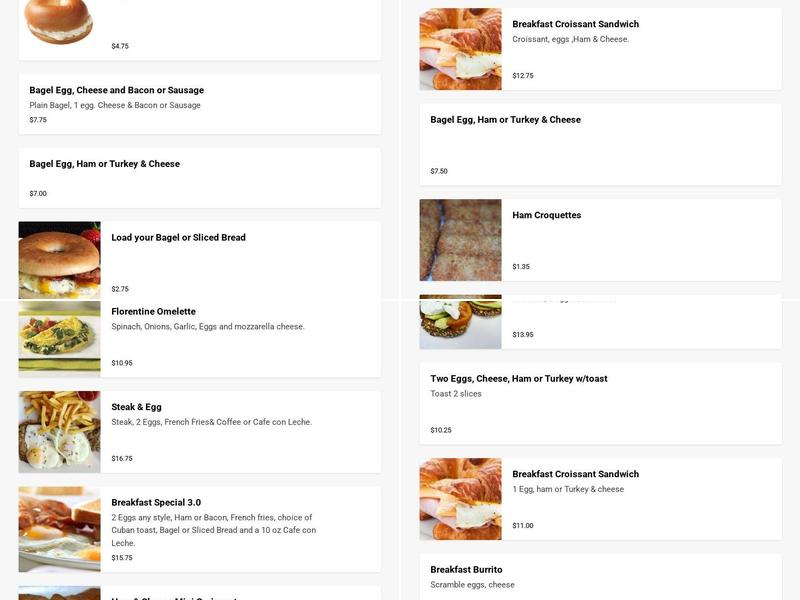This screenshot has height=600, width=800.
Task: Click the $12.75 price label
Action: pos(525,72)
